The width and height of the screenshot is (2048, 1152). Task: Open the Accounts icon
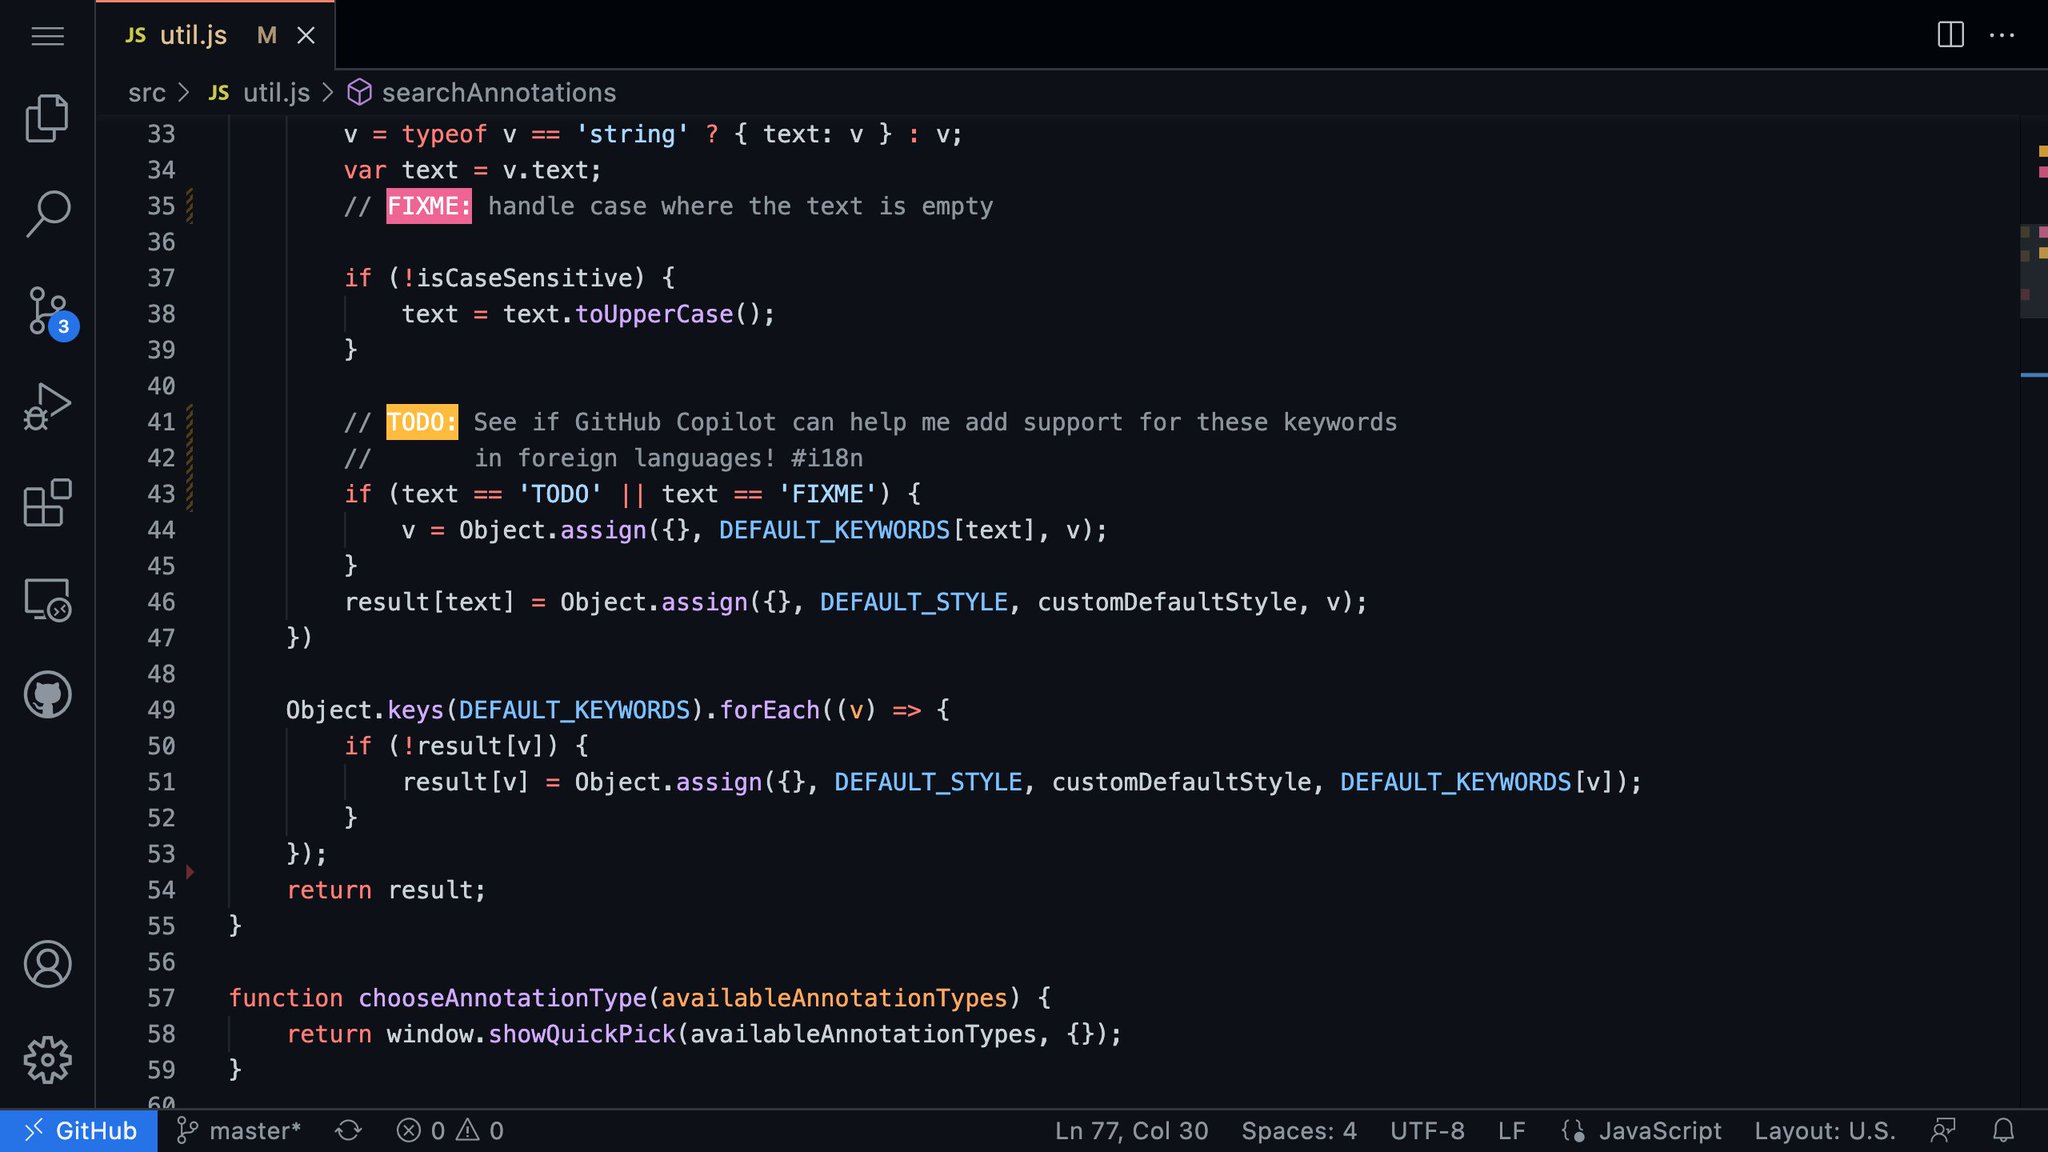(47, 964)
